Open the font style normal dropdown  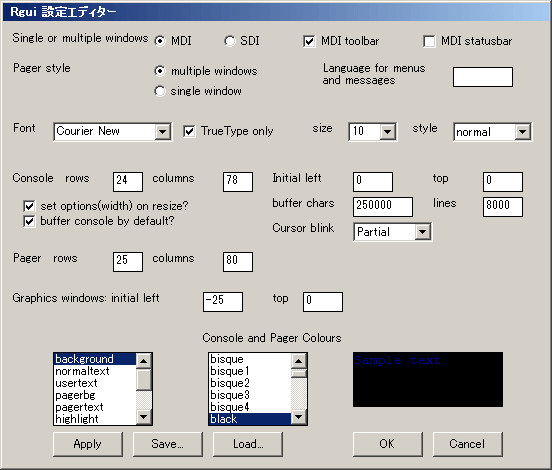pyautogui.click(x=522, y=132)
